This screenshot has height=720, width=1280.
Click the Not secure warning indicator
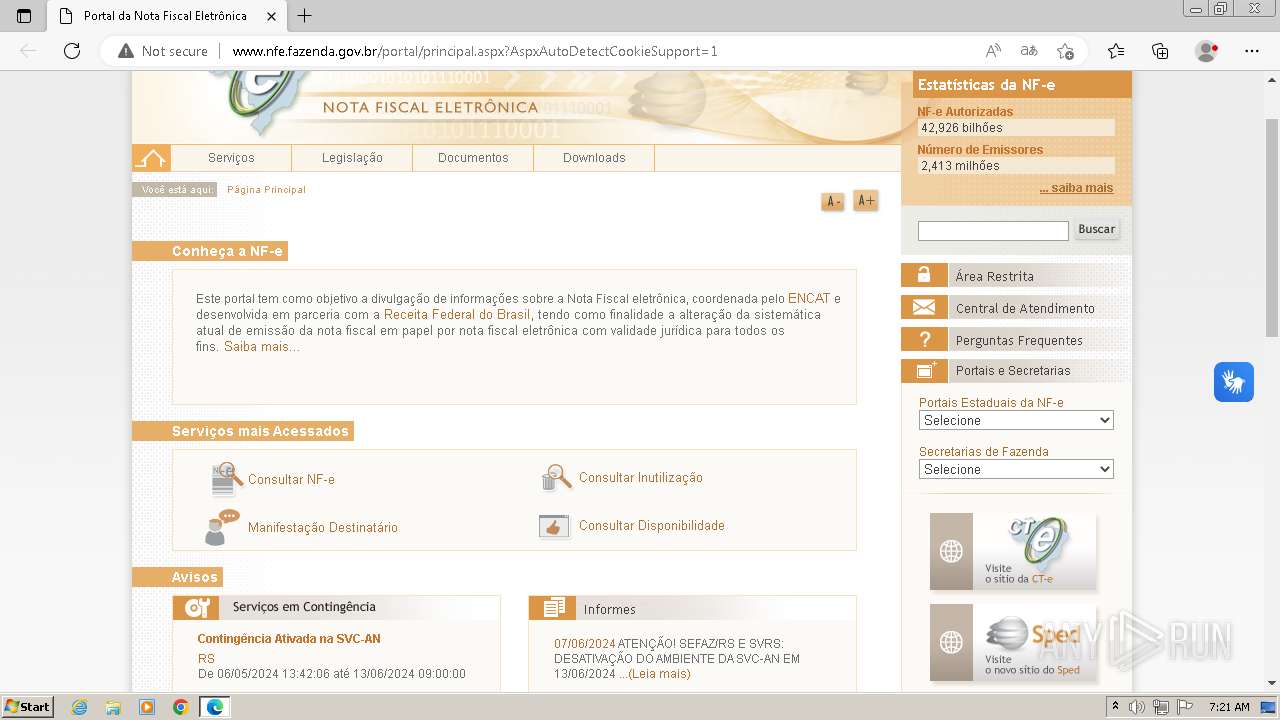click(x=163, y=51)
